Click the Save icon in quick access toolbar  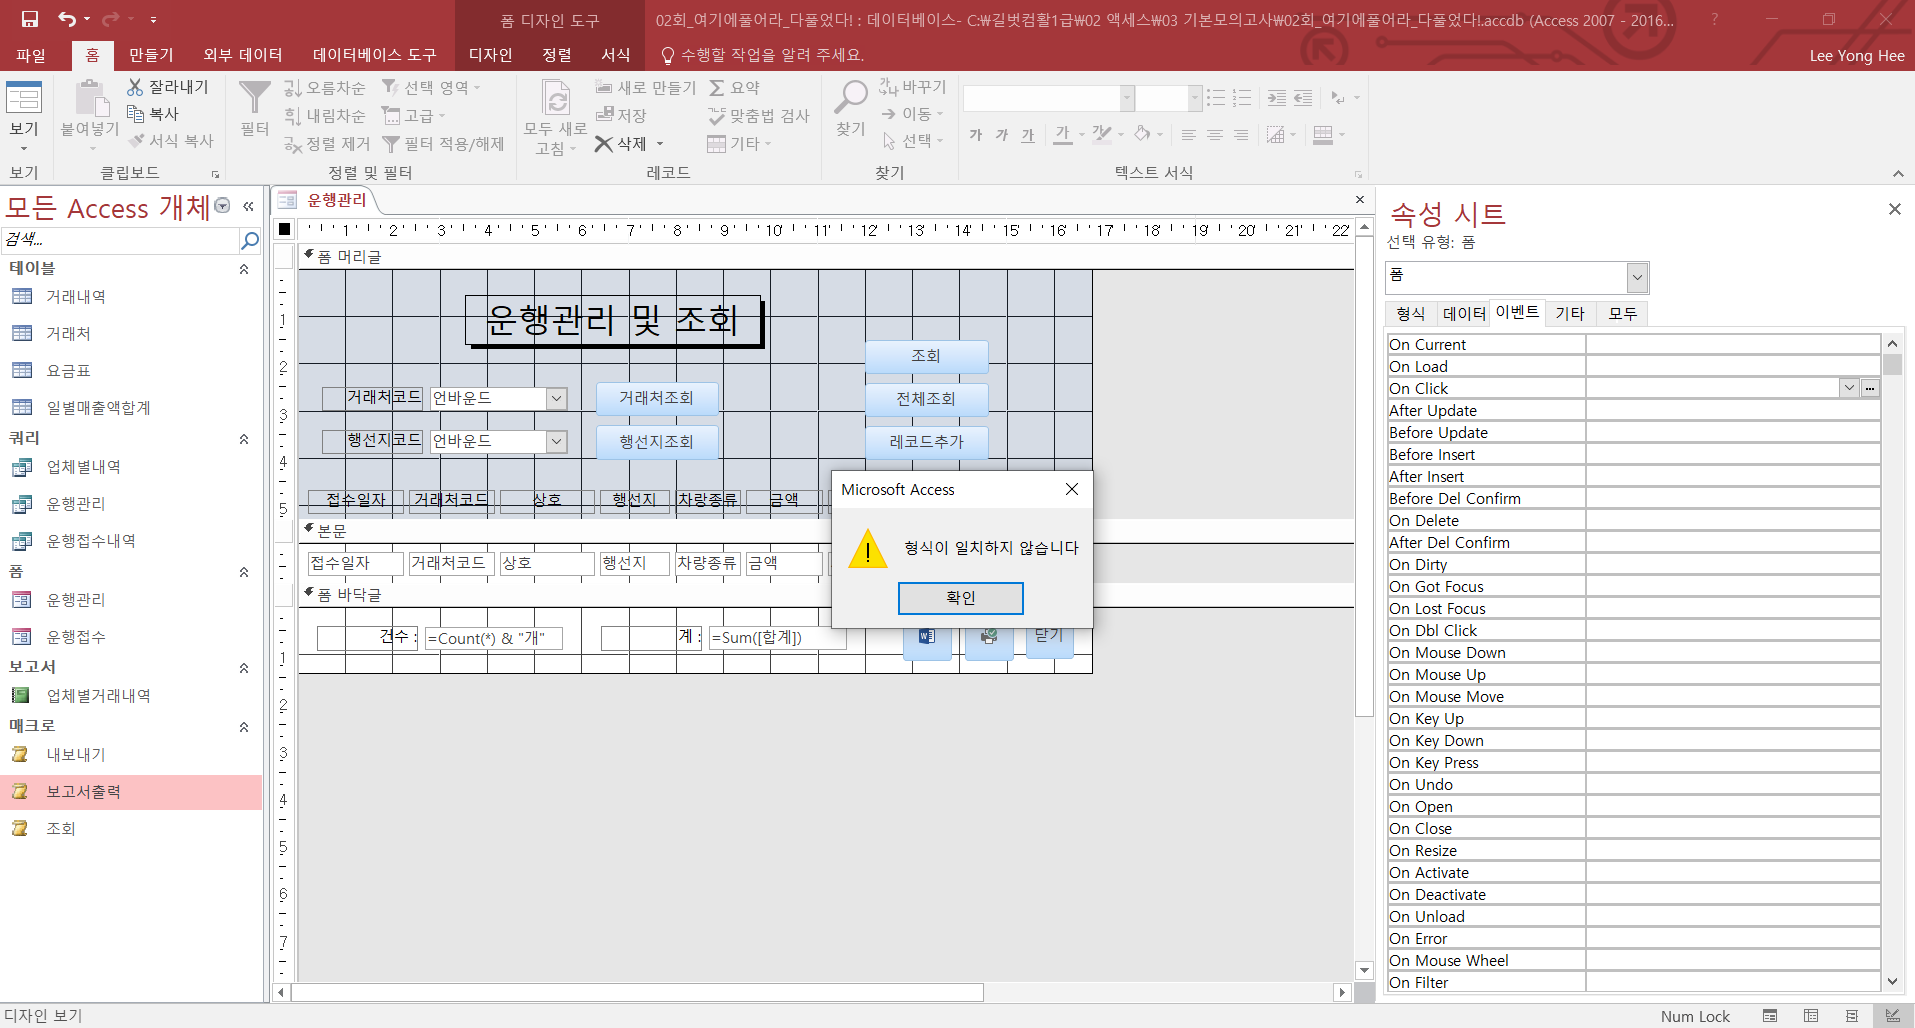coord(29,19)
